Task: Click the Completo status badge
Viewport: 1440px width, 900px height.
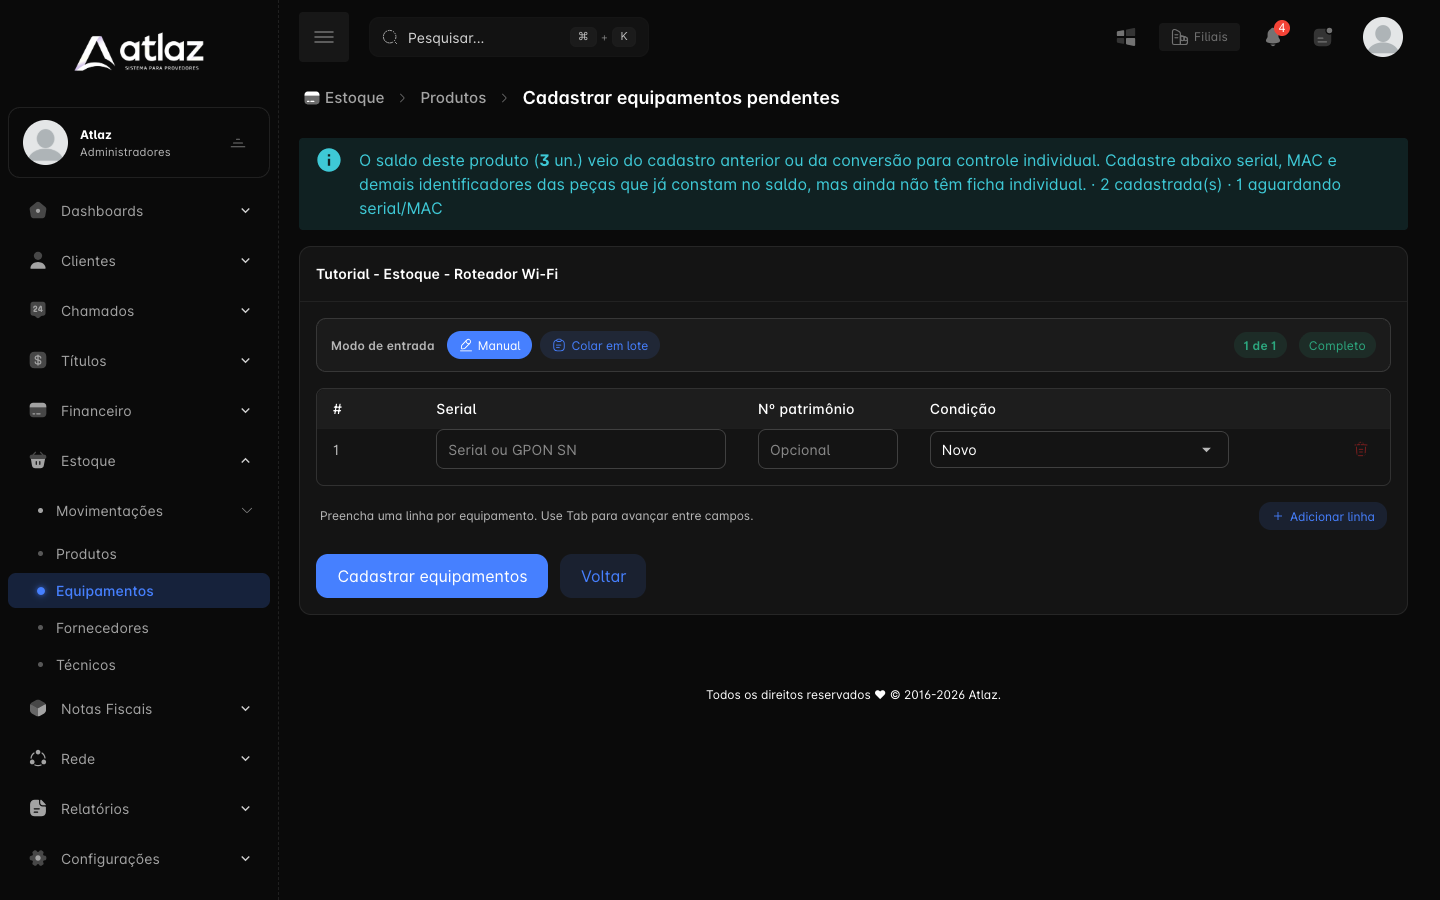Action: coord(1337,345)
